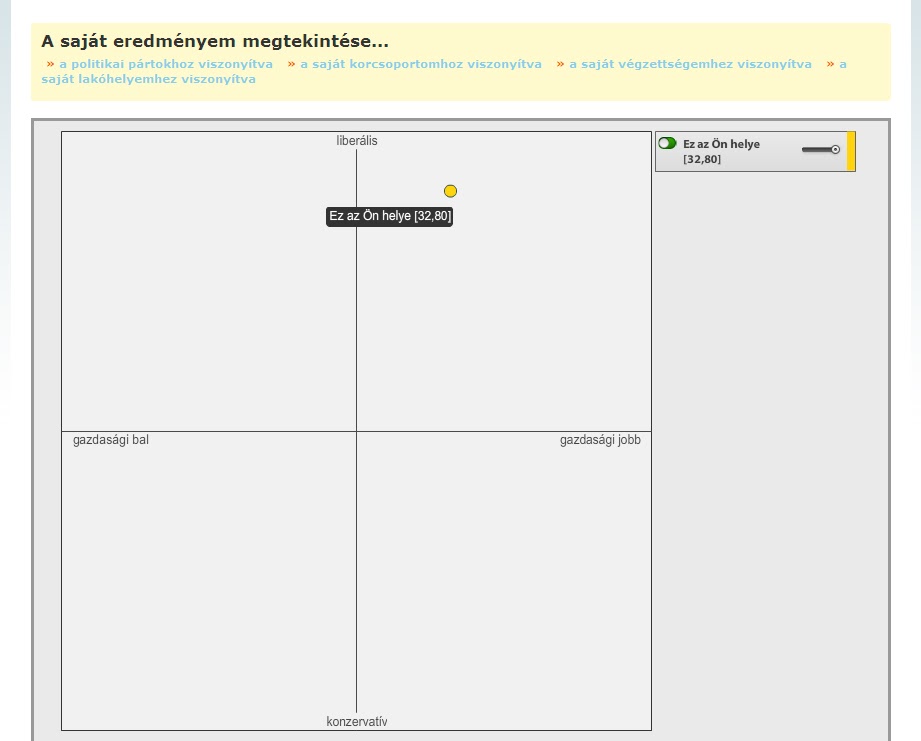The height and width of the screenshot is (741, 921).
Task: Open 'saját lakóhelyemhez viszonyítva' link
Action: click(149, 79)
